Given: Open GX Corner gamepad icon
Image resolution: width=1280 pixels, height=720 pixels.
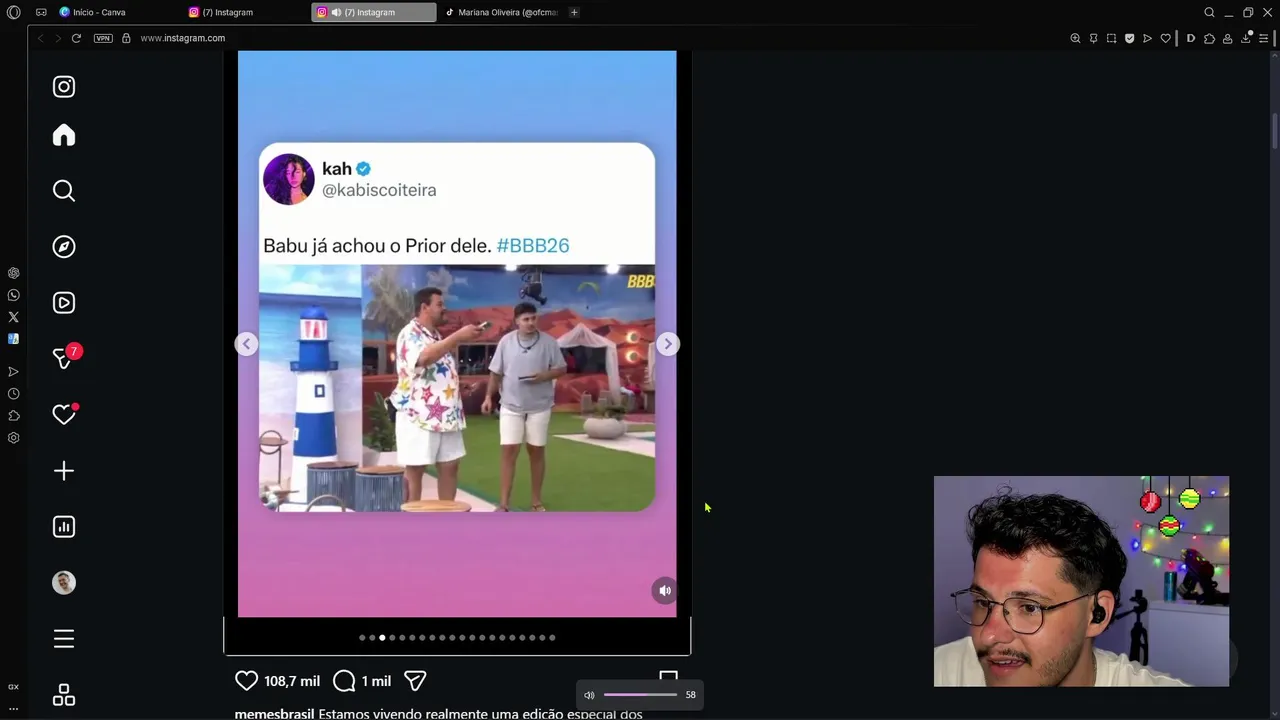Looking at the screenshot, I should pos(41,12).
